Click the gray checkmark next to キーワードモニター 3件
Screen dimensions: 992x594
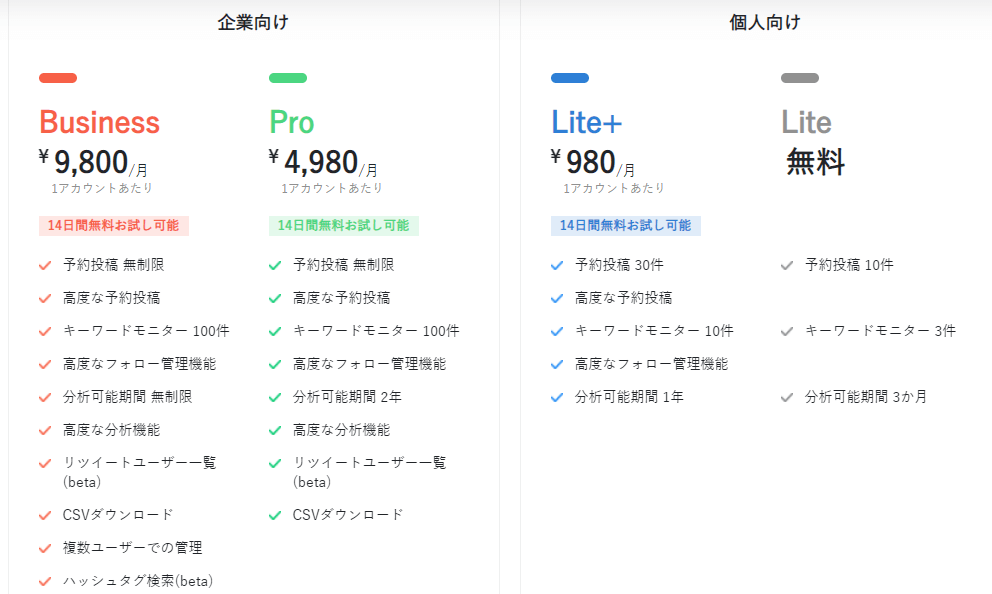(787, 331)
